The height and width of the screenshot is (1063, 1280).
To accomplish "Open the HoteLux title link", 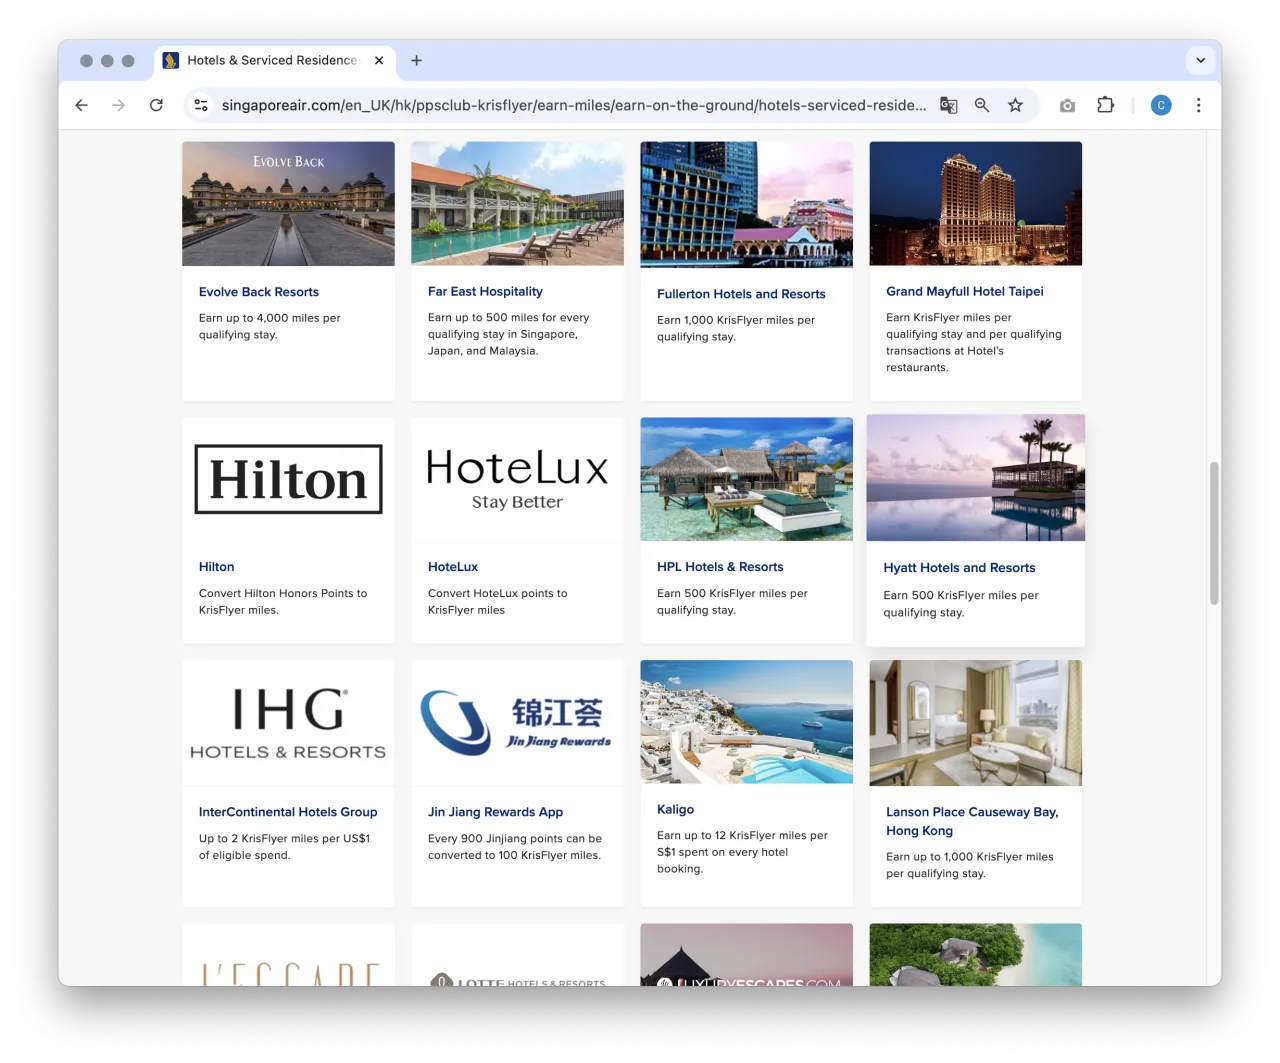I will [452, 567].
